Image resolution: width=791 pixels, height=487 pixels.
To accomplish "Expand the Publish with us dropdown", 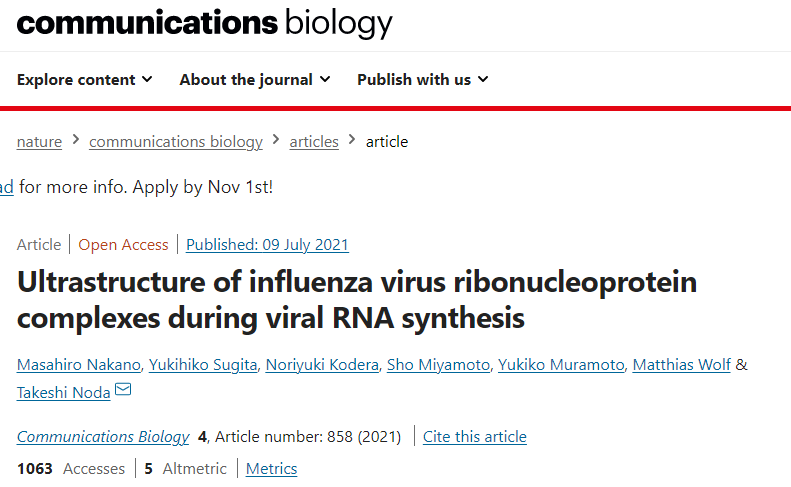I will pyautogui.click(x=423, y=80).
